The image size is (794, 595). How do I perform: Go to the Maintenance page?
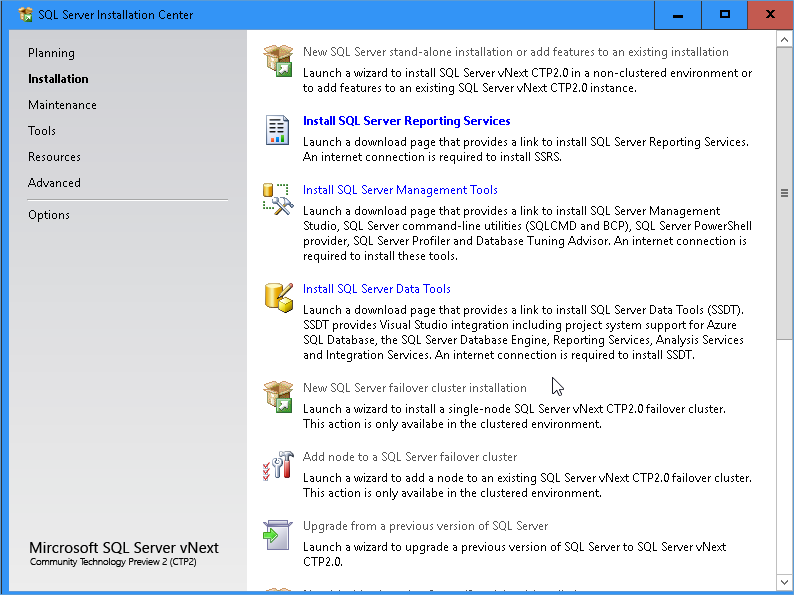62,105
